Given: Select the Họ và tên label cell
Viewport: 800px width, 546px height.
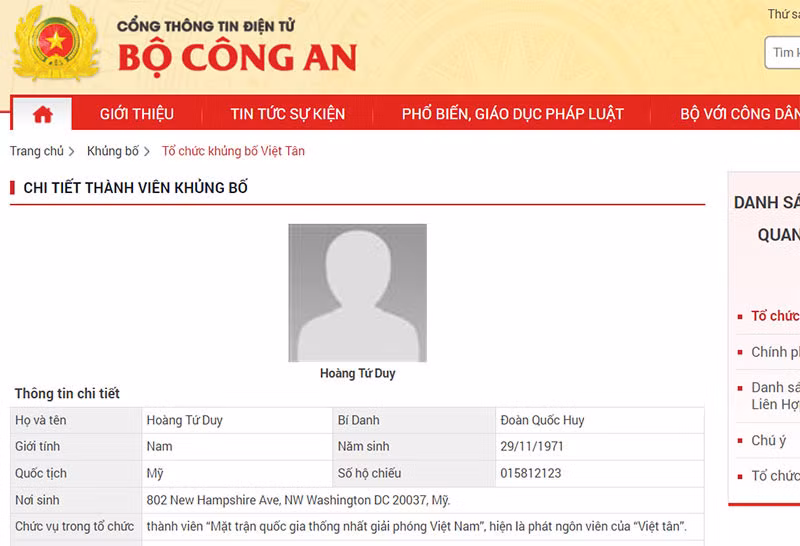Looking at the screenshot, I should coord(76,420).
